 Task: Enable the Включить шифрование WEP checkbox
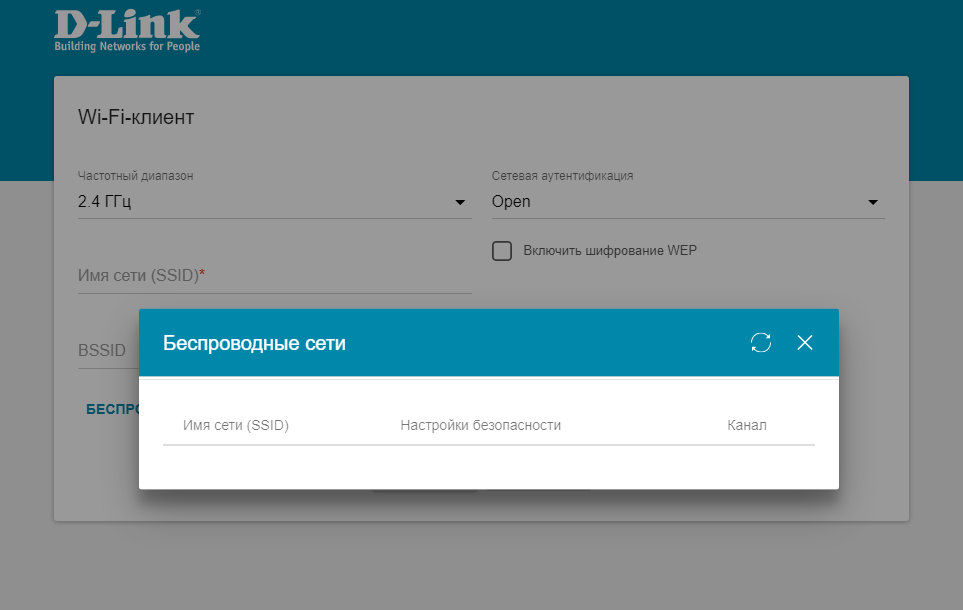tap(502, 251)
